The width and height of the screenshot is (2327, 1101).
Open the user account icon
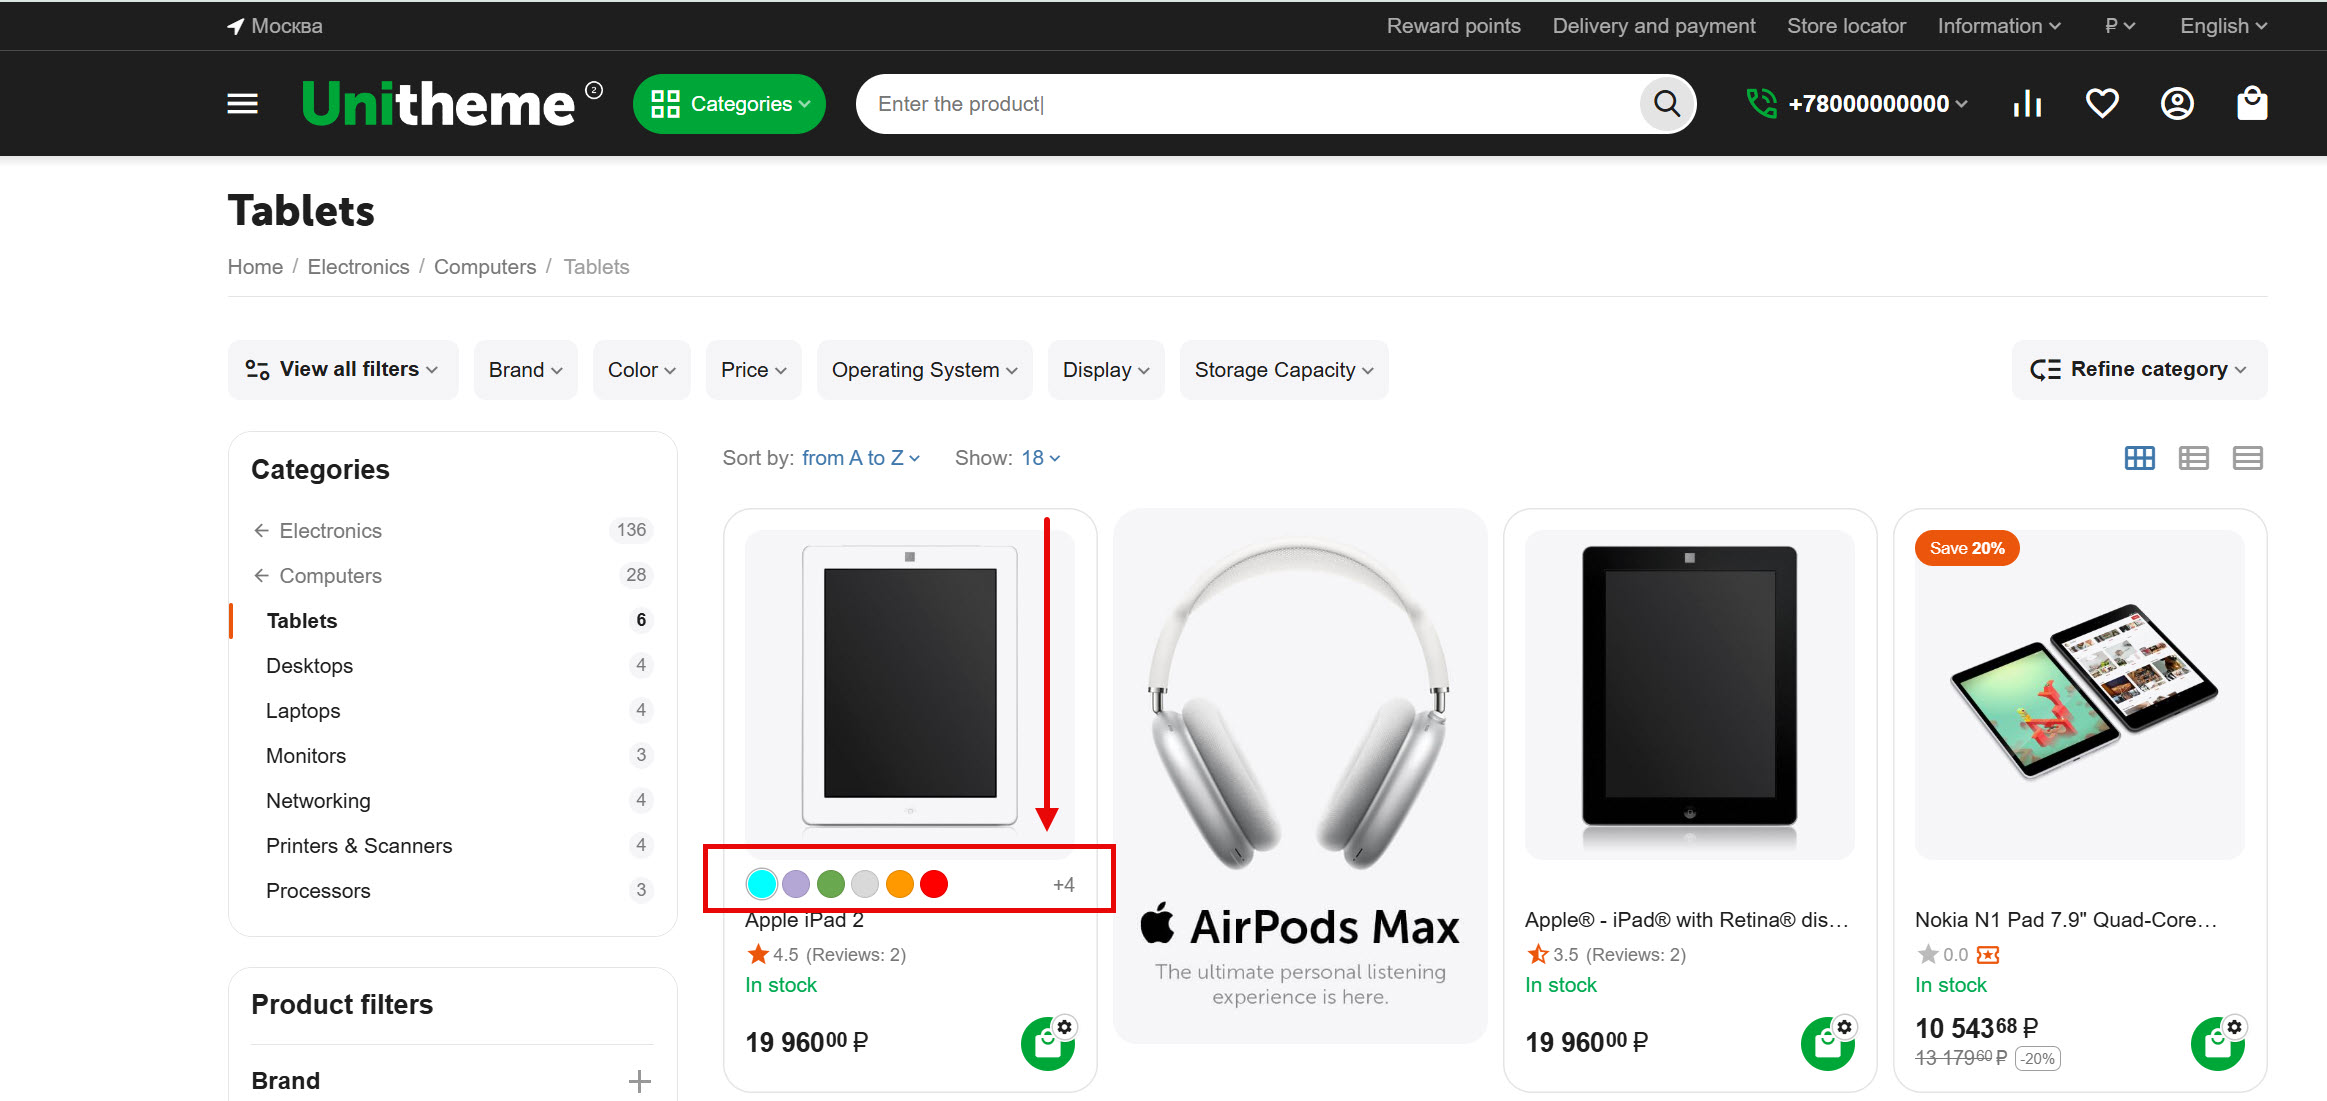coord(2177,104)
